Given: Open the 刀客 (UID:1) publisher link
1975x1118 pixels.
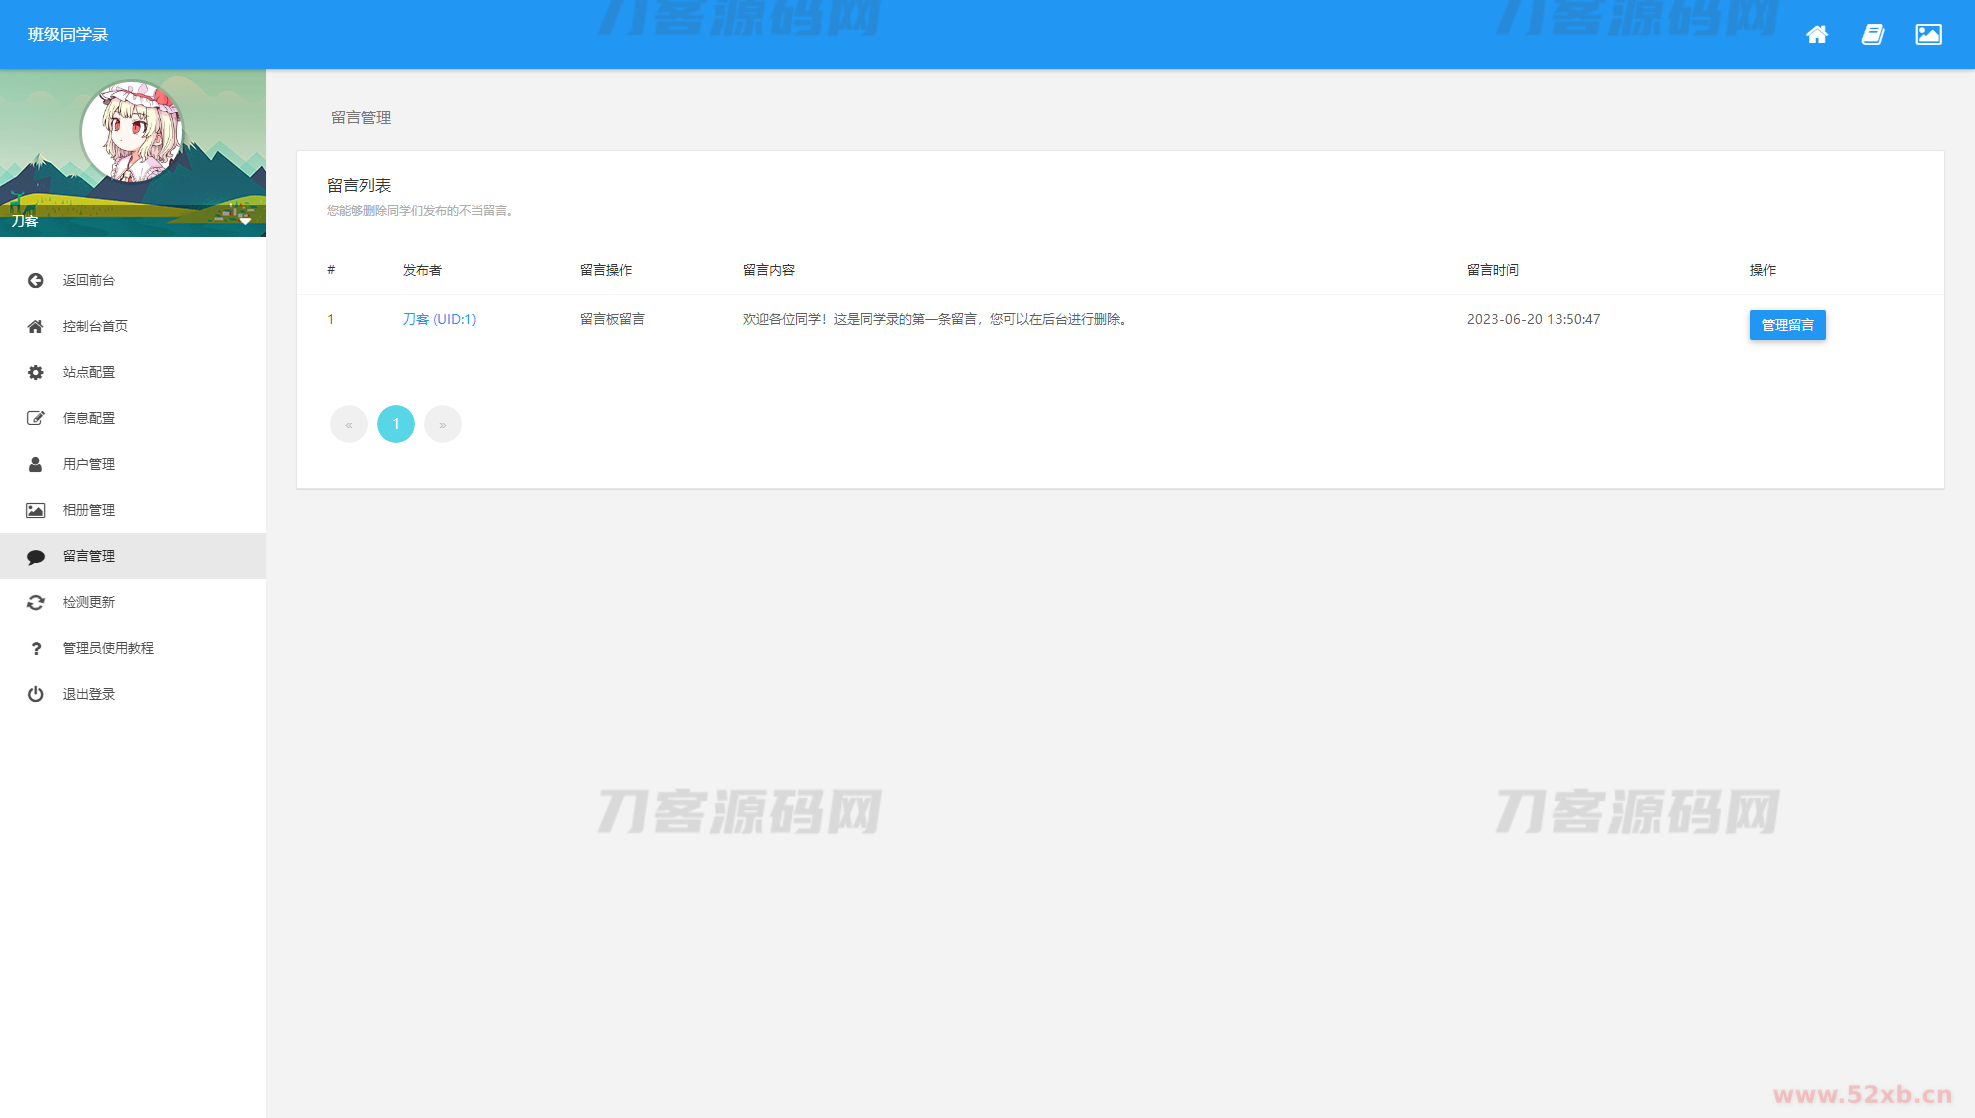Looking at the screenshot, I should click(439, 319).
